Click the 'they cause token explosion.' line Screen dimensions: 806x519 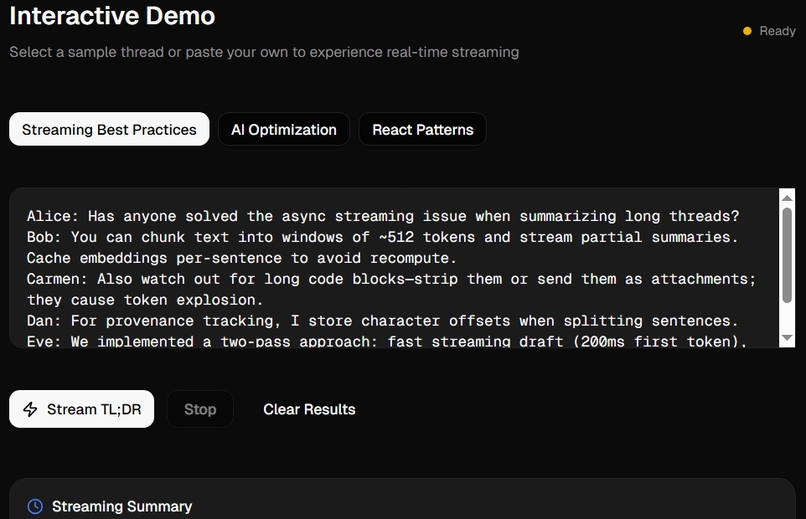(144, 300)
